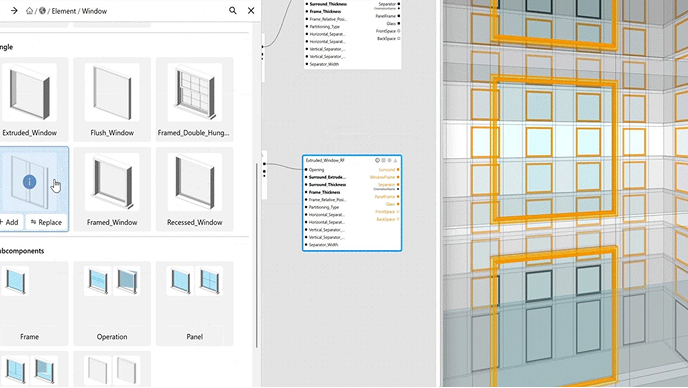Click the Extruded_Window_RF node title
This screenshot has height=388, width=688.
(x=325, y=160)
